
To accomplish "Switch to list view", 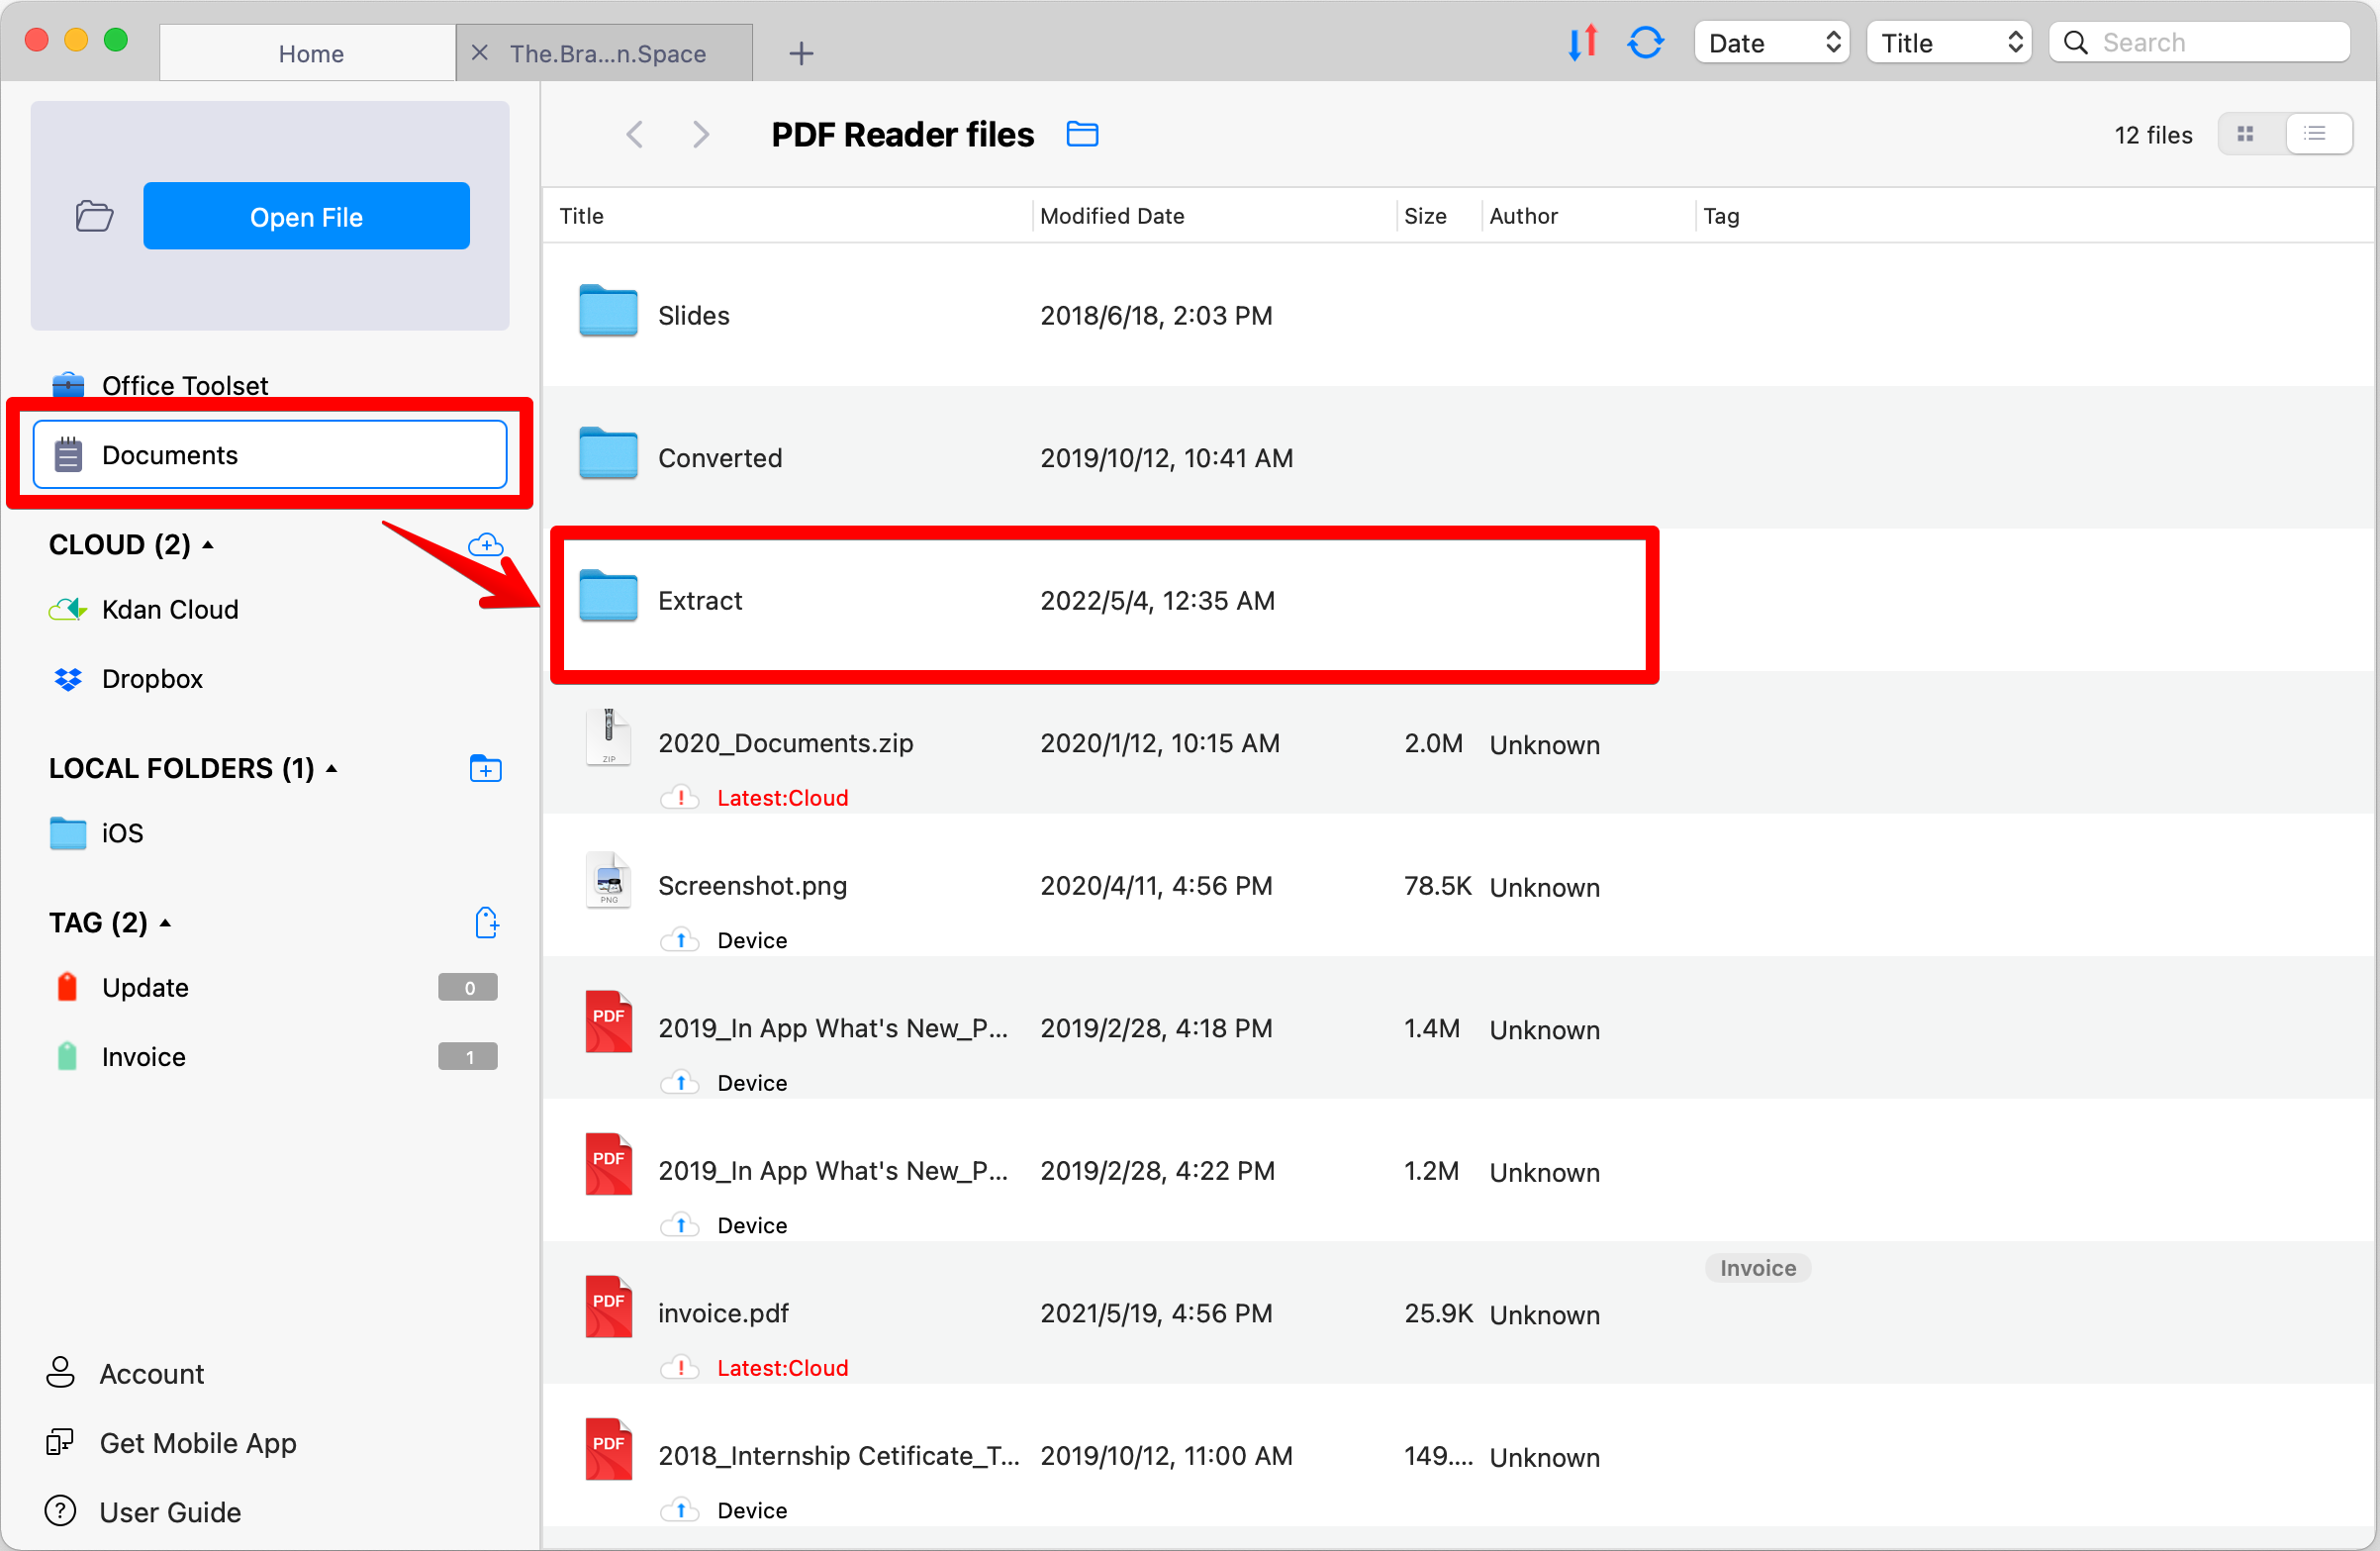I will click(2317, 134).
